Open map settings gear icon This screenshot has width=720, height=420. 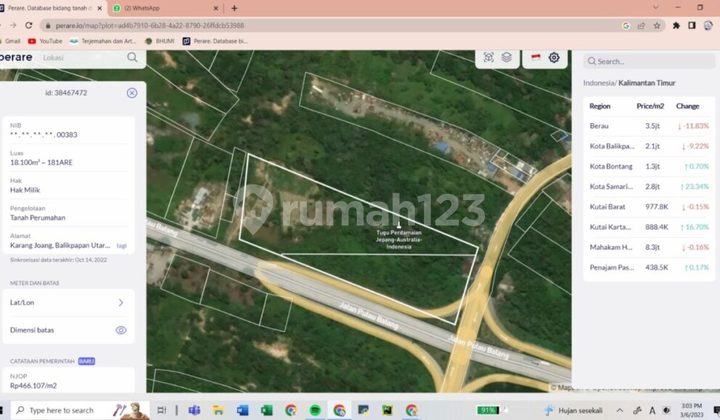553,58
